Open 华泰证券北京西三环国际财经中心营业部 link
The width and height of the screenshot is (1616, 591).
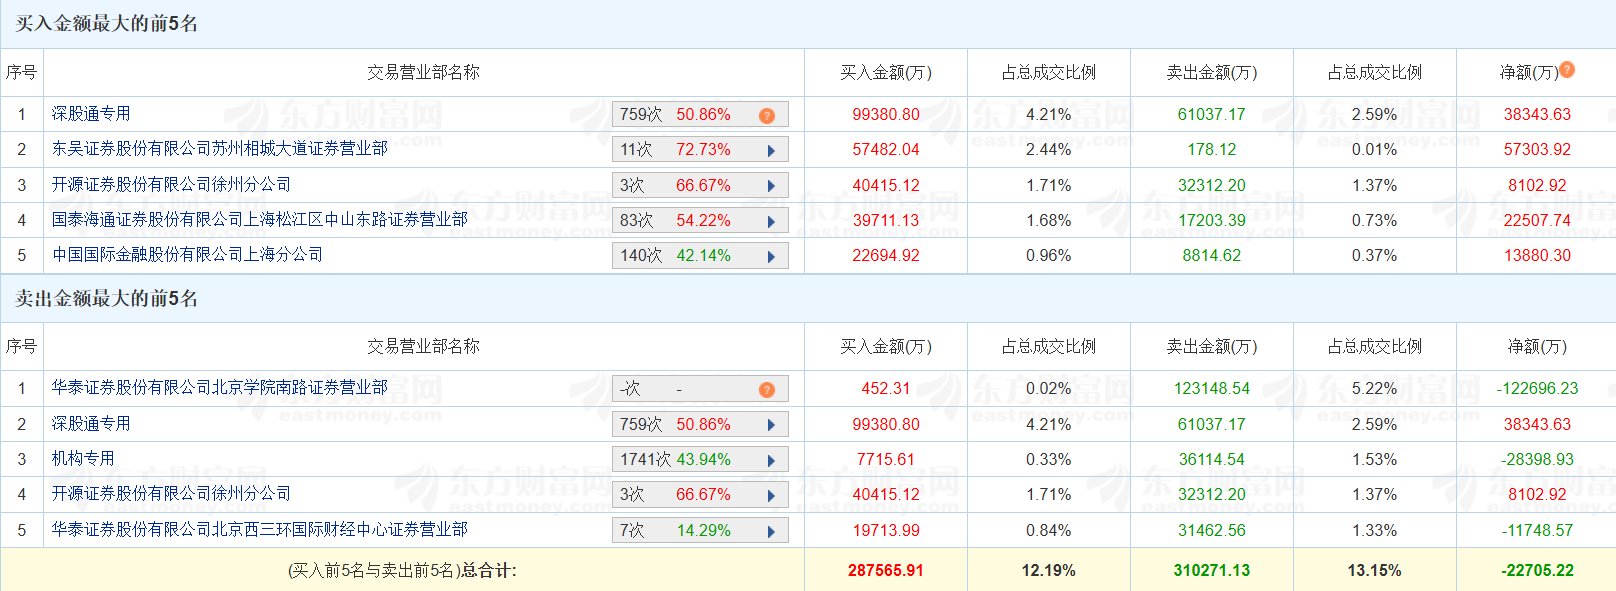[x=259, y=530]
